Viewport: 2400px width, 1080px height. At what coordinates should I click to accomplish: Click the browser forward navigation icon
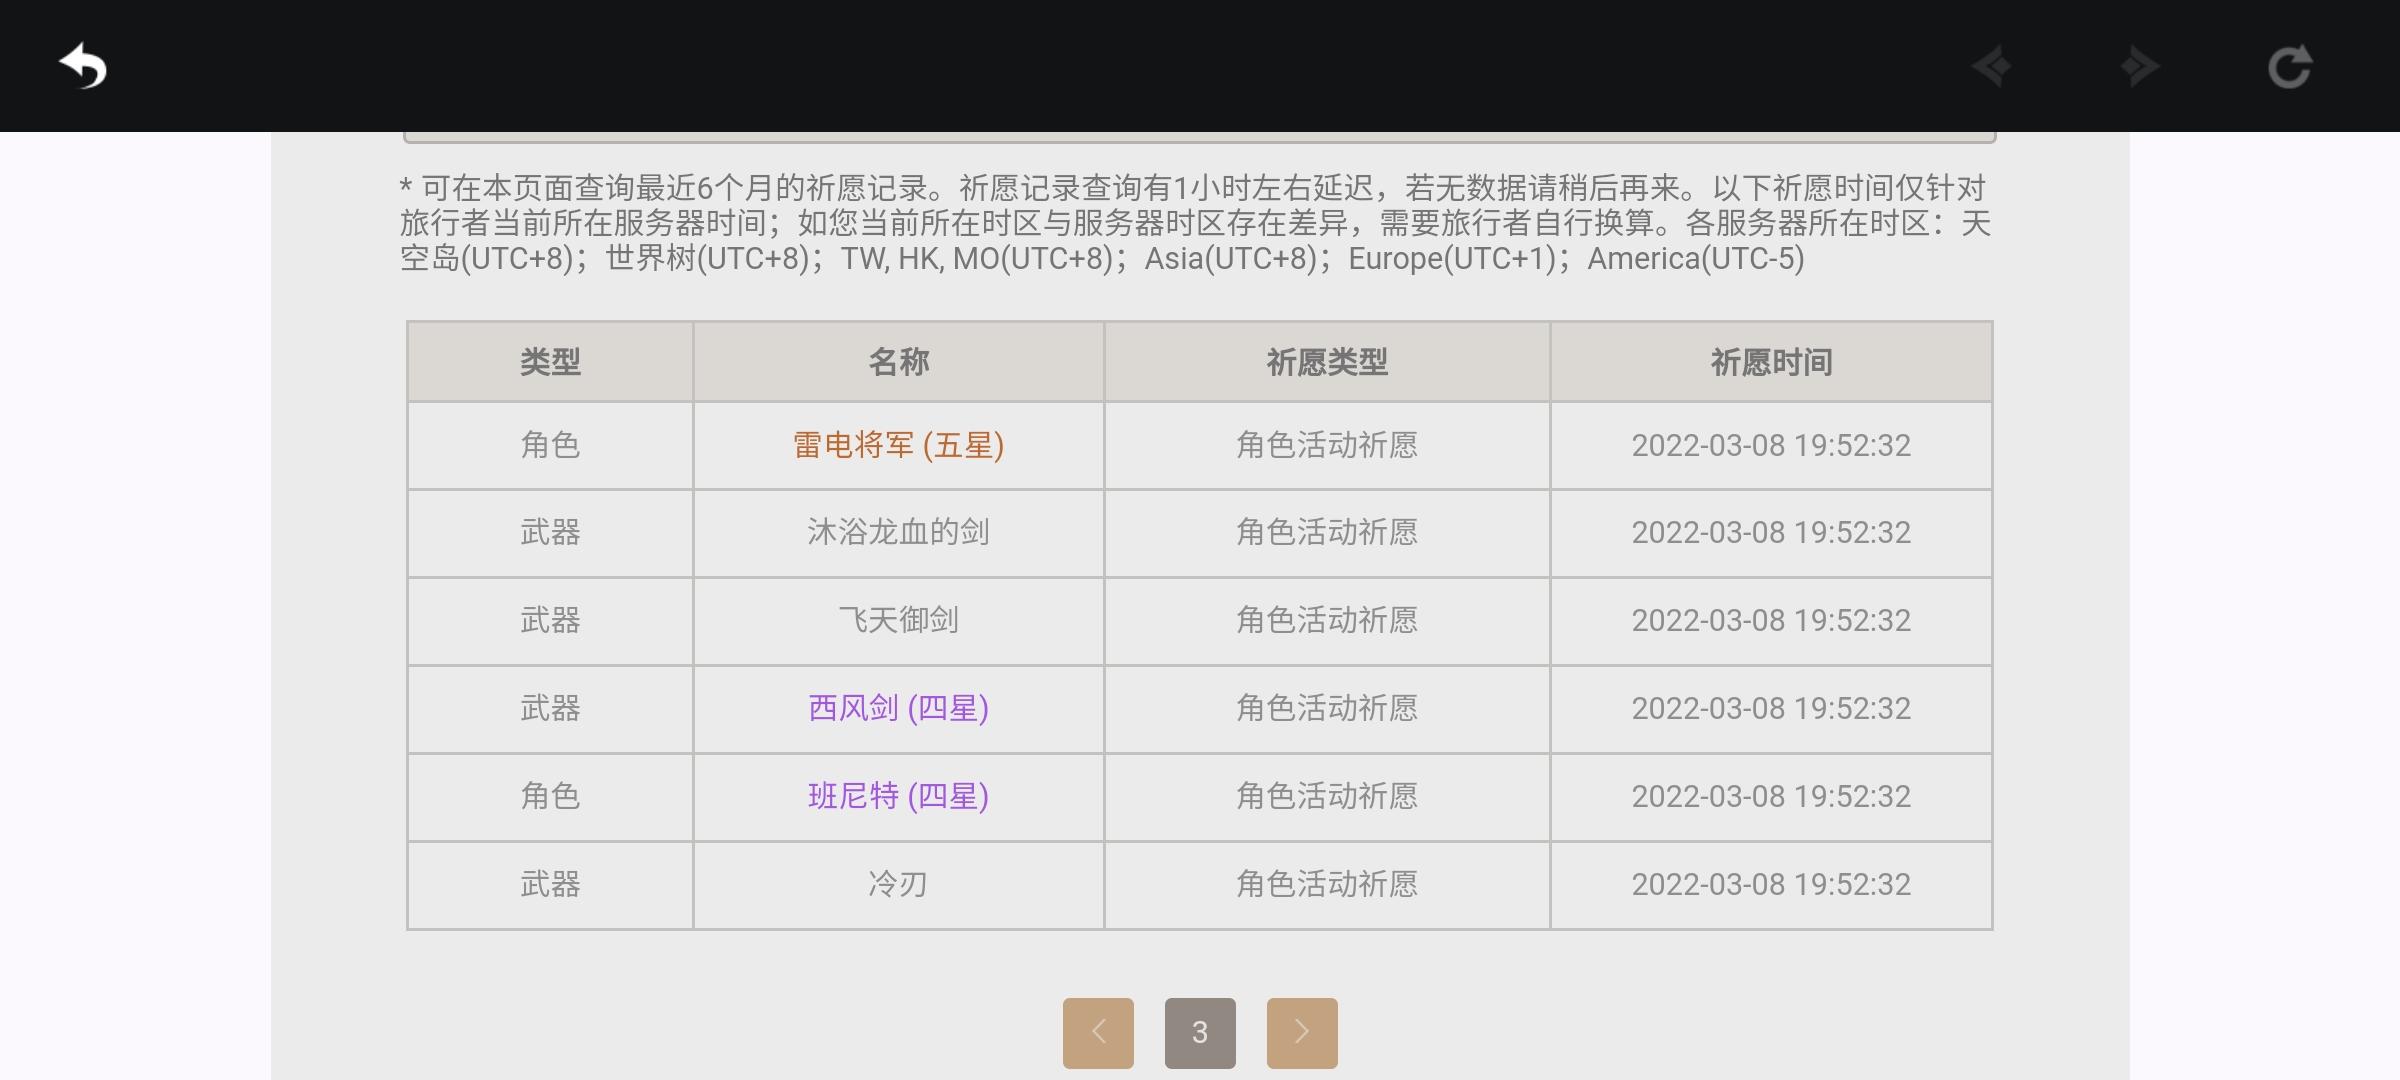[2140, 67]
